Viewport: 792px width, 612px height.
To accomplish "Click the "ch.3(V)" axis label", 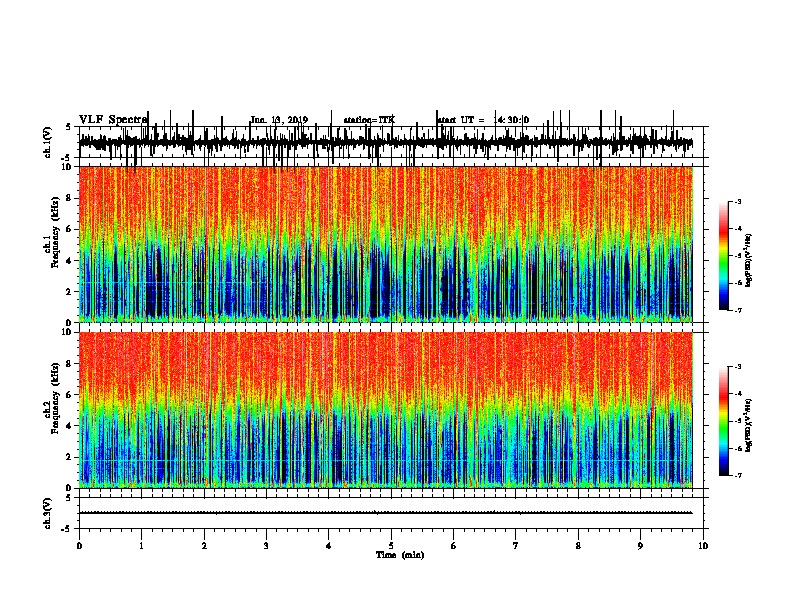I will point(48,513).
